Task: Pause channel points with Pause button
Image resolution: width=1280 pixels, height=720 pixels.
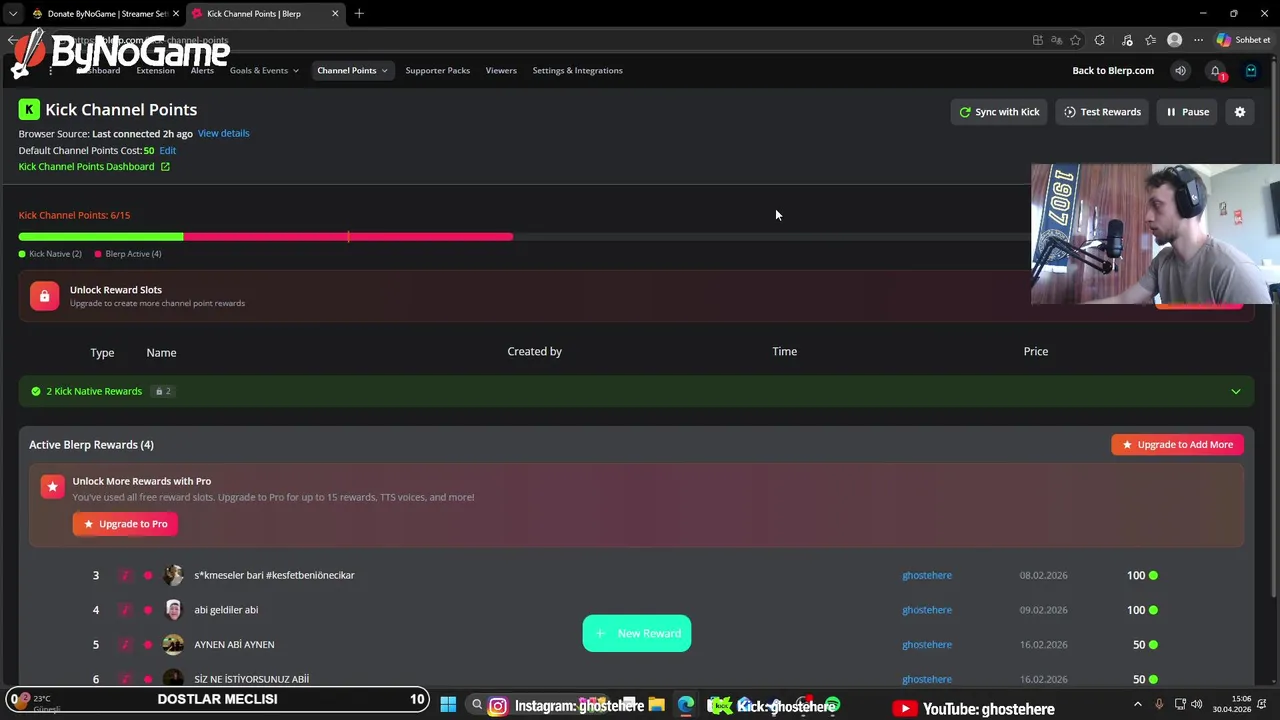Action: [1187, 112]
